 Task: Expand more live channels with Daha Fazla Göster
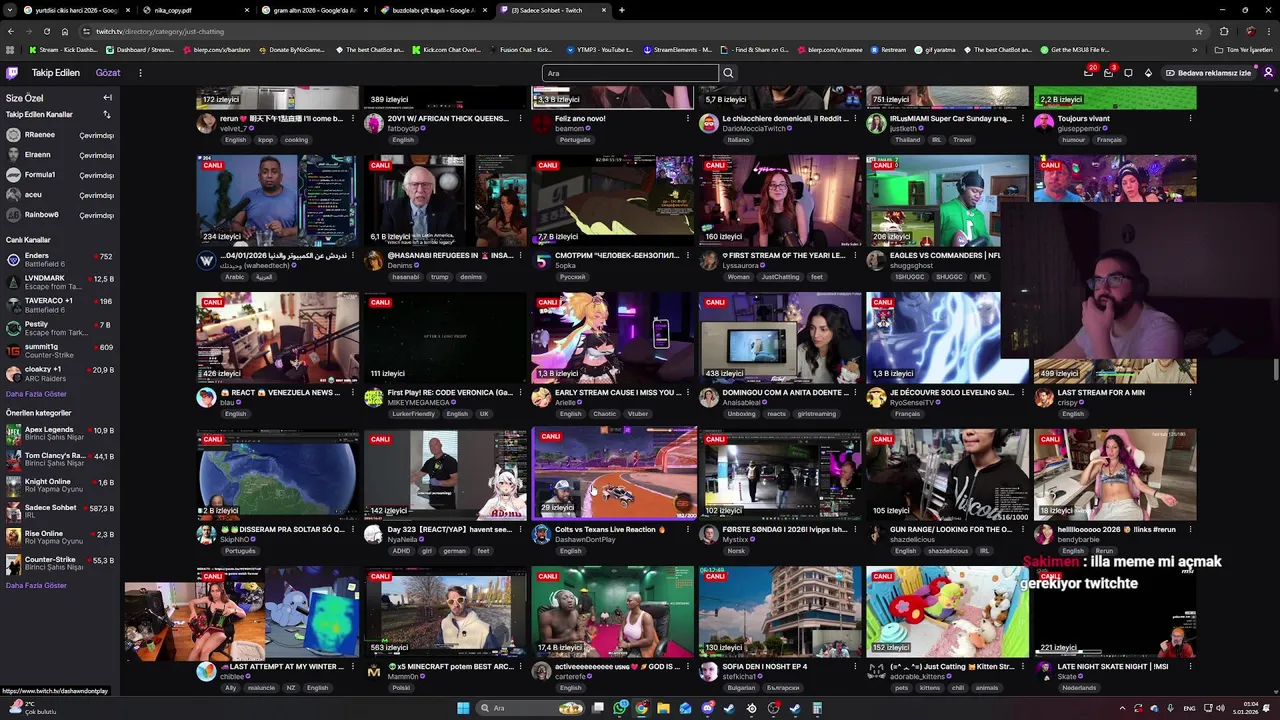click(36, 394)
